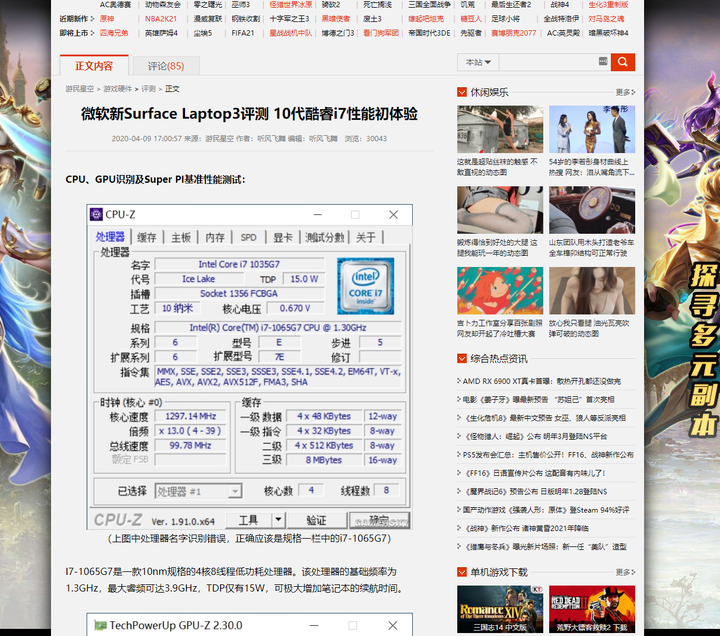Click 更多 next to 休闲娱乐
Screen dimensions: 720x636
[x=625, y=92]
